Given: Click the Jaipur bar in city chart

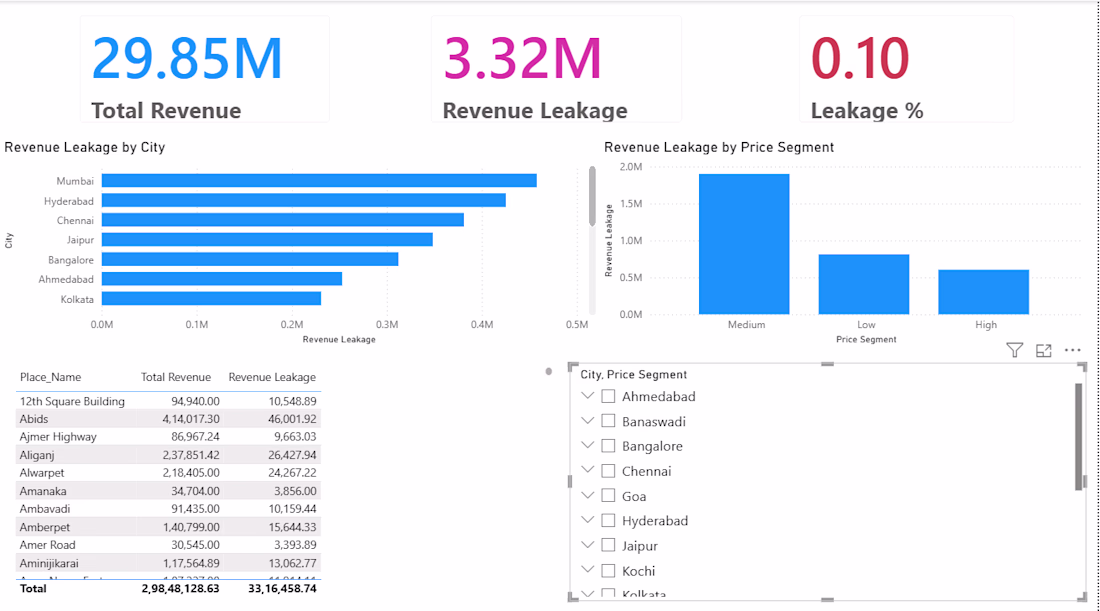Looking at the screenshot, I should tap(267, 240).
